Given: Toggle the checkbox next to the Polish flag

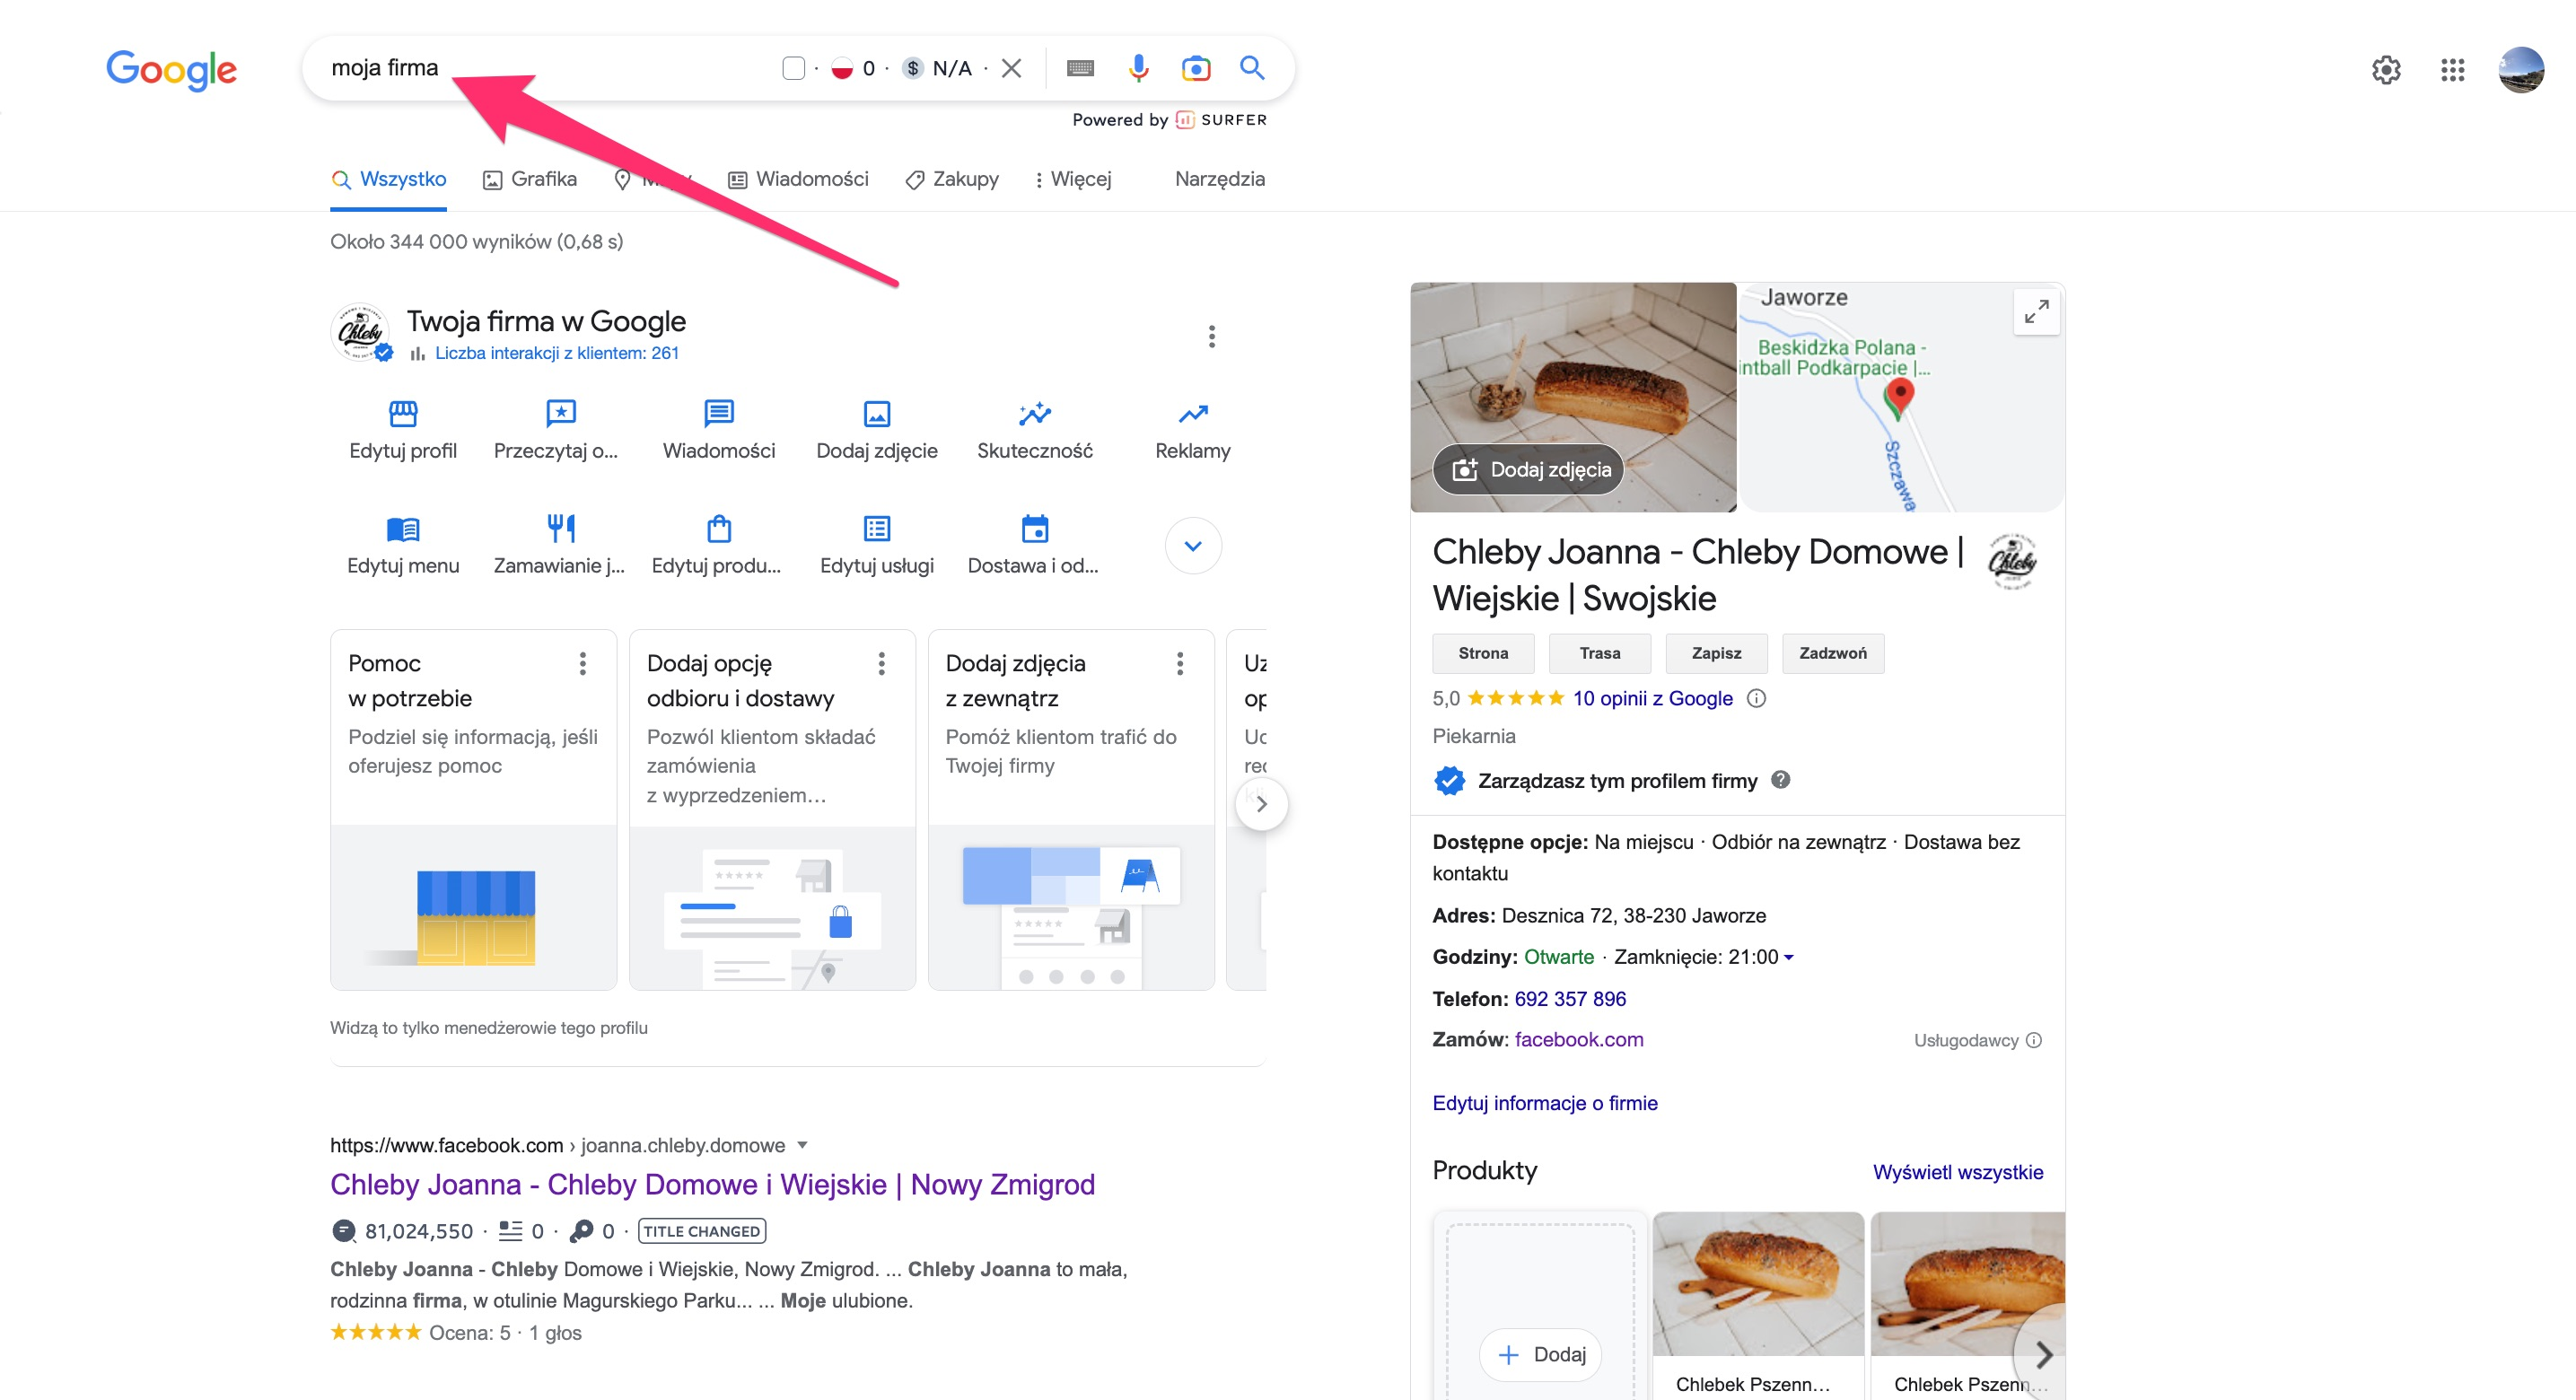Looking at the screenshot, I should 793,67.
